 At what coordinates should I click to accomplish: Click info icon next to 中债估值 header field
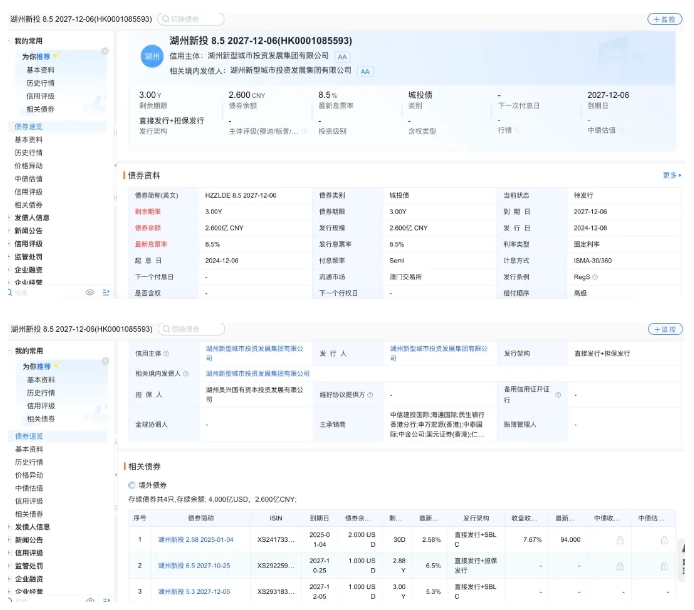(x=621, y=130)
